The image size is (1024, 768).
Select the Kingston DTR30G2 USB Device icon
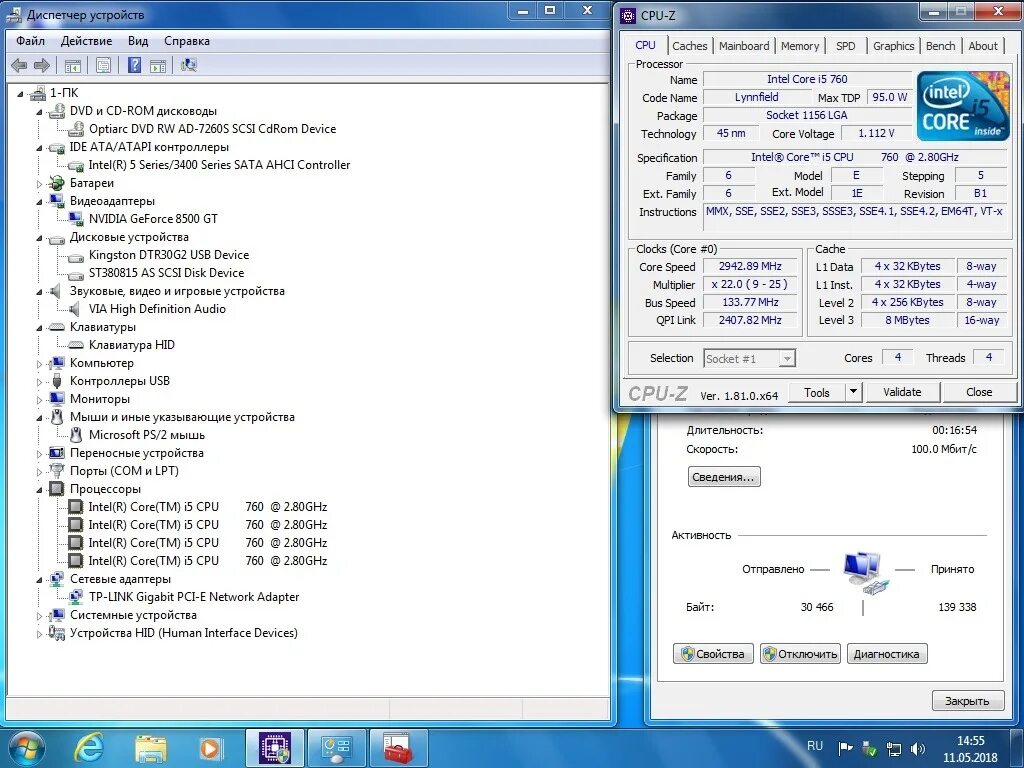76,255
